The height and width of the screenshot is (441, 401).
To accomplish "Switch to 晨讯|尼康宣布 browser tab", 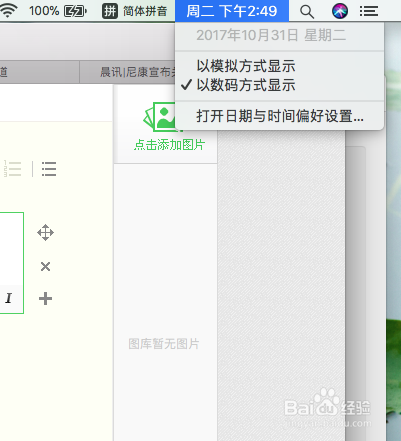I will pyautogui.click(x=127, y=72).
